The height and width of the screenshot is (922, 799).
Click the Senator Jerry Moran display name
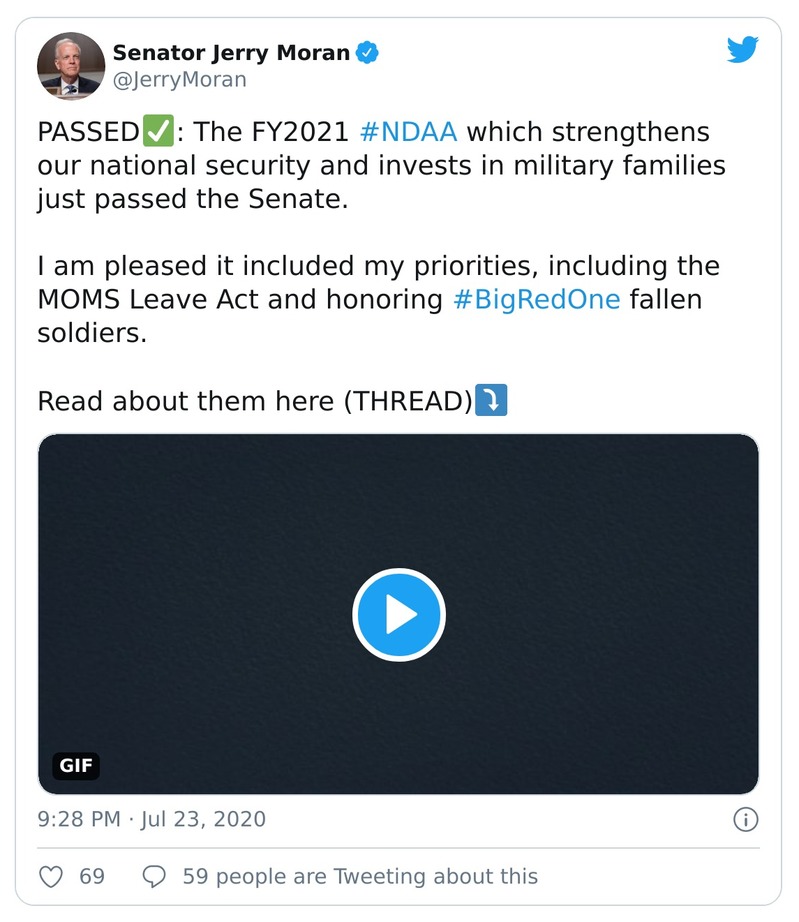(233, 52)
